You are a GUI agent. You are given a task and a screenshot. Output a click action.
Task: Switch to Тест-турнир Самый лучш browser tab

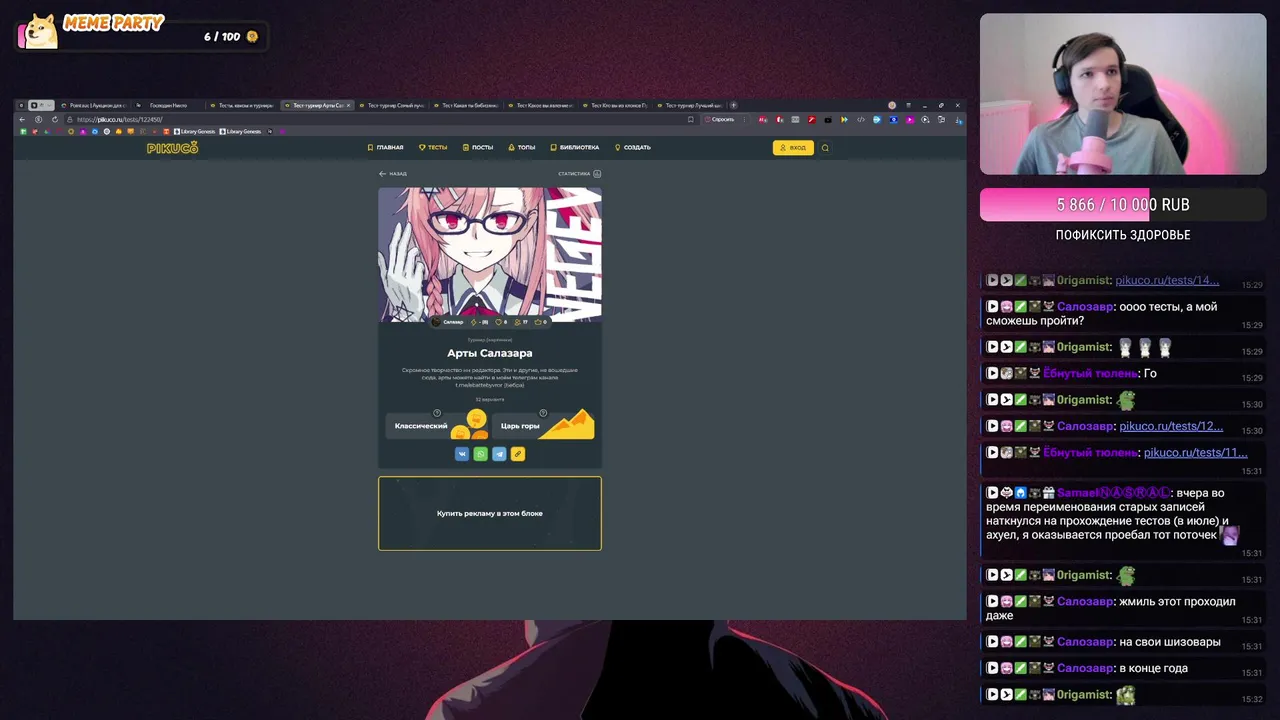pos(394,105)
